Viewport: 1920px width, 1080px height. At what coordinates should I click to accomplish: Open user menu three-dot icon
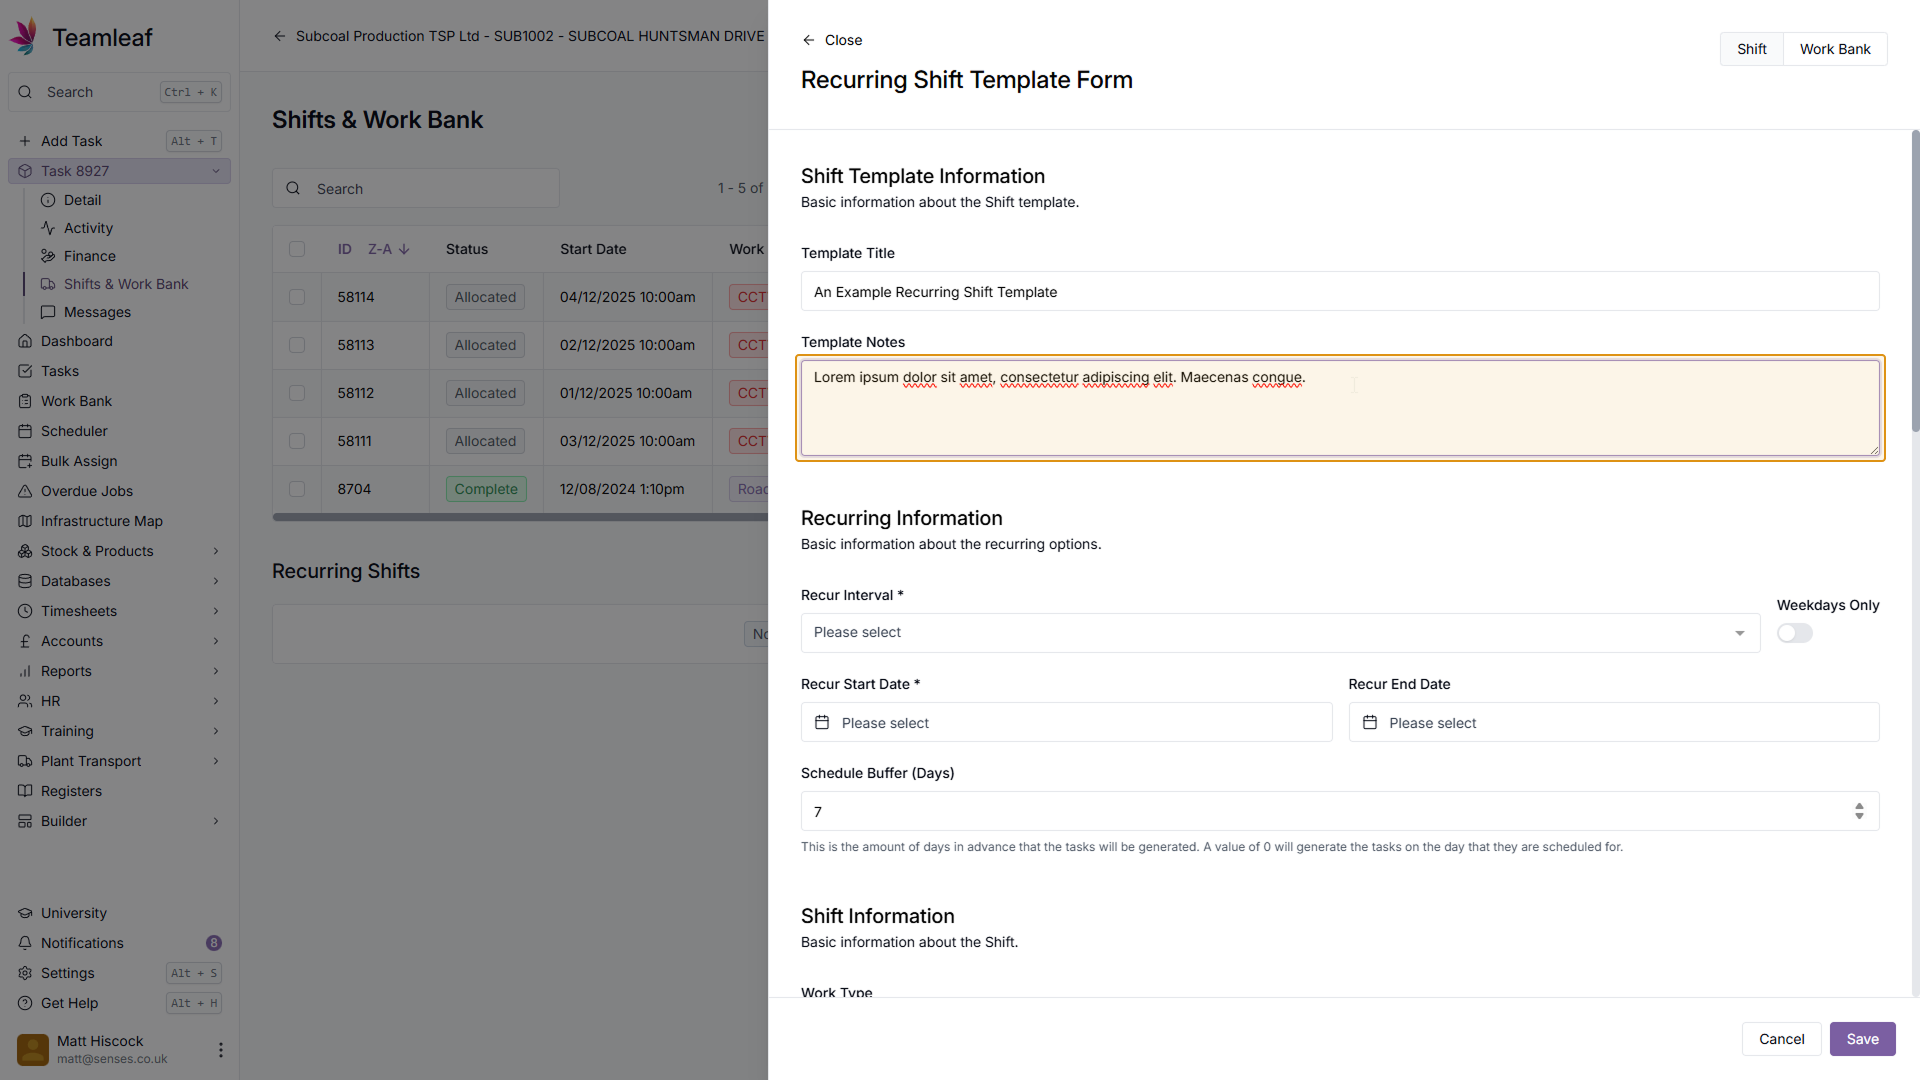pos(220,1050)
